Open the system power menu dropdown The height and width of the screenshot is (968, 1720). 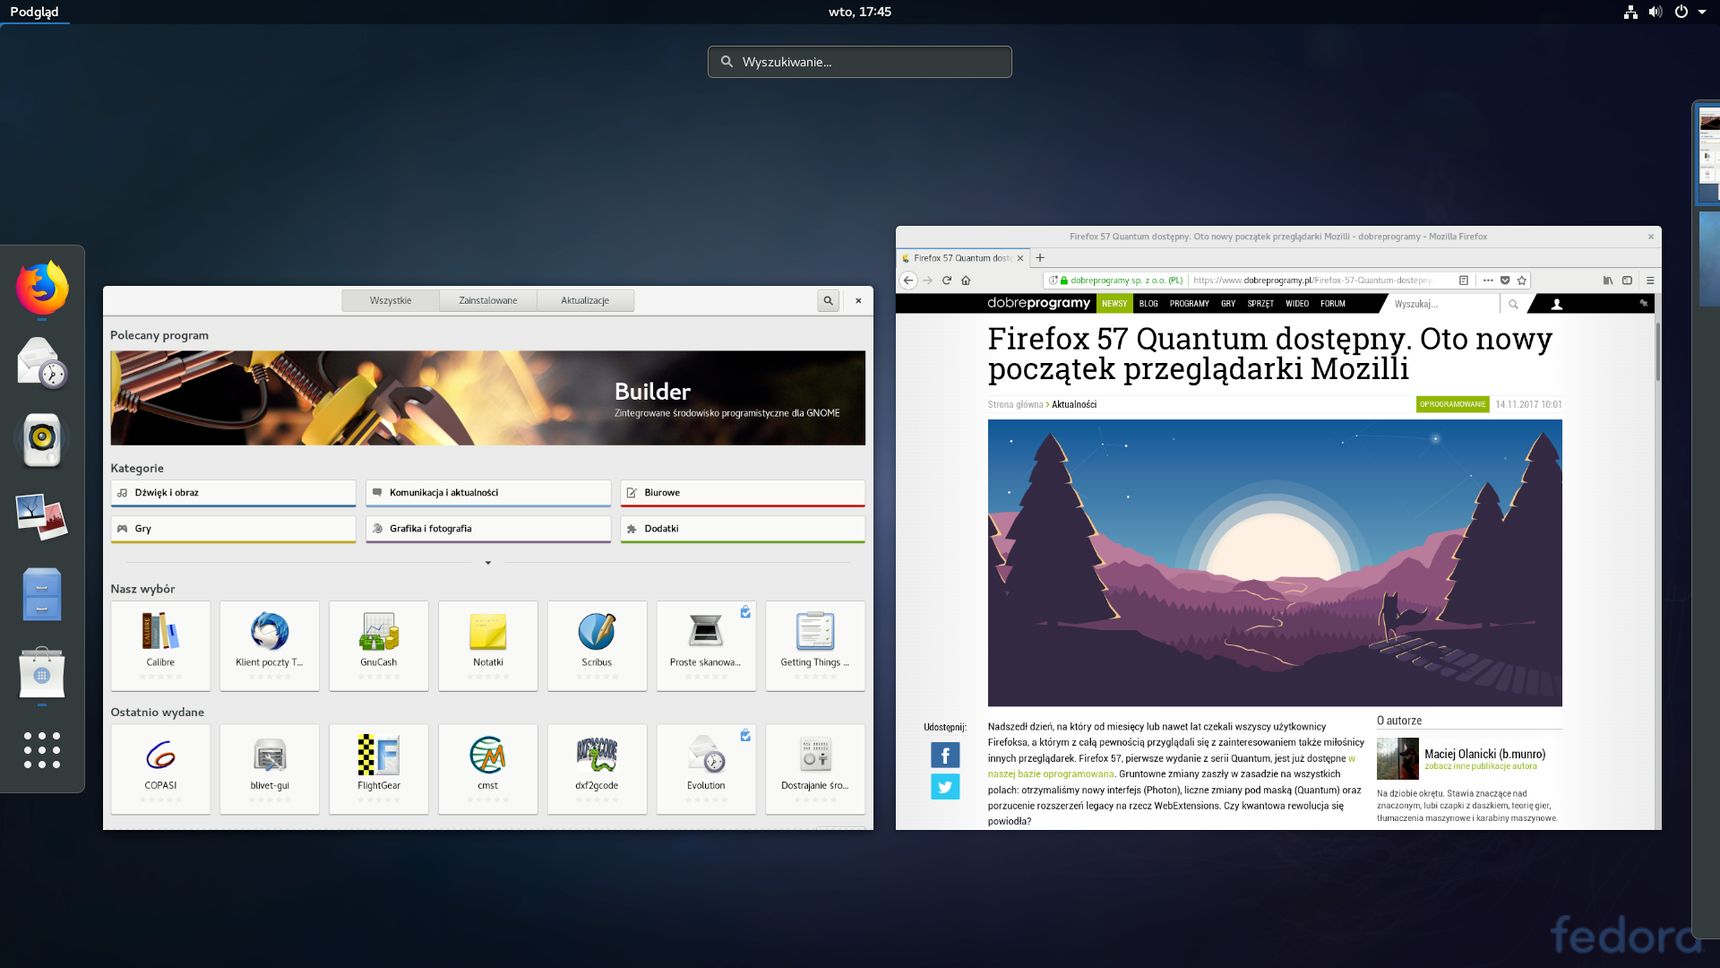1702,12
